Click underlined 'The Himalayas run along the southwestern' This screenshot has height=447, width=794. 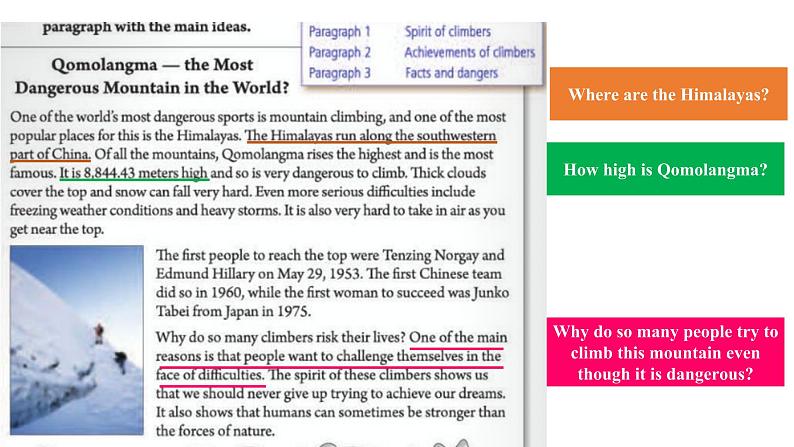pos(371,136)
